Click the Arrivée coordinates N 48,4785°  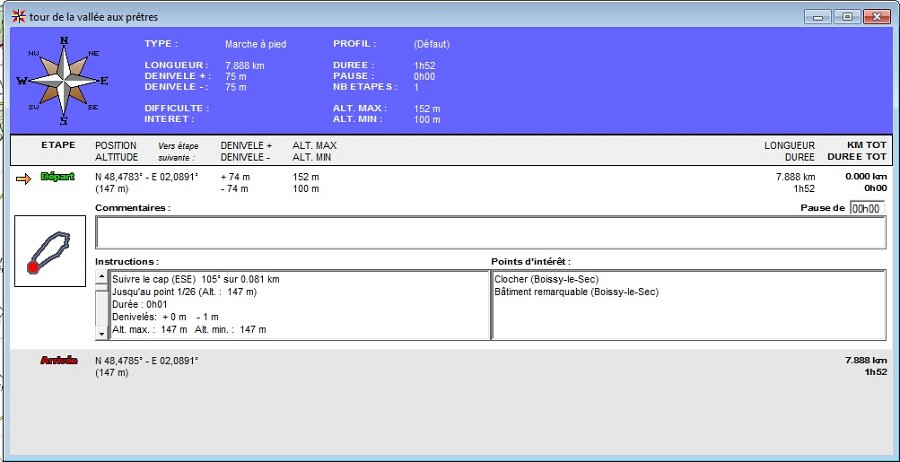coord(146,361)
